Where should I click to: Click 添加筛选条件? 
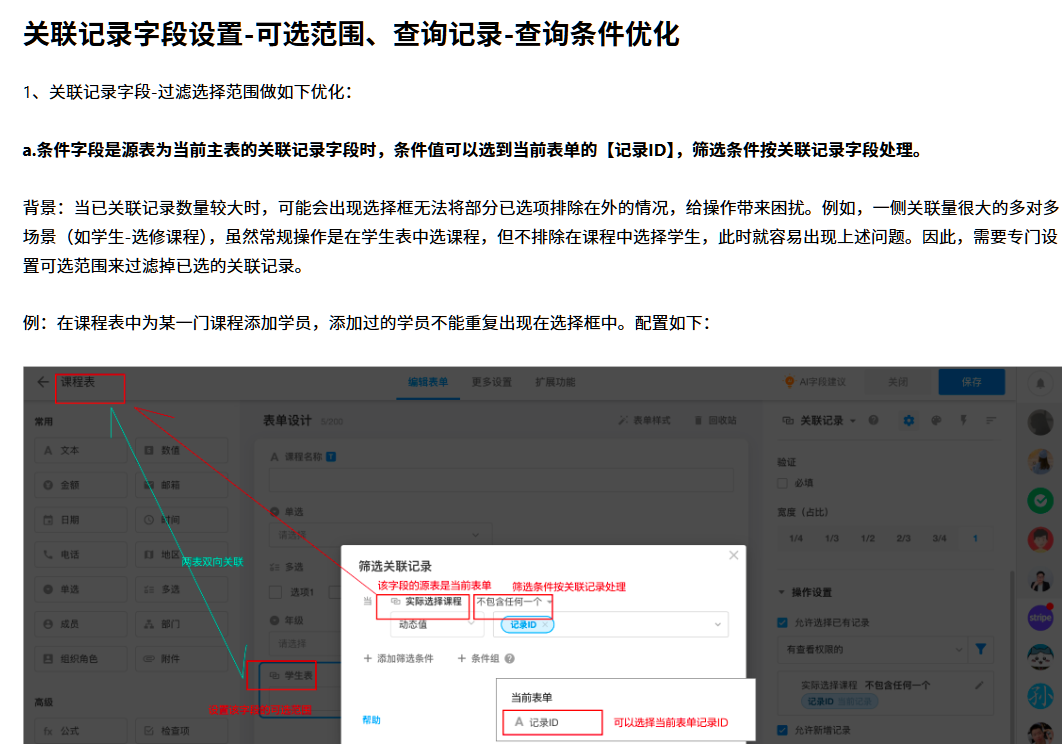click(x=398, y=659)
